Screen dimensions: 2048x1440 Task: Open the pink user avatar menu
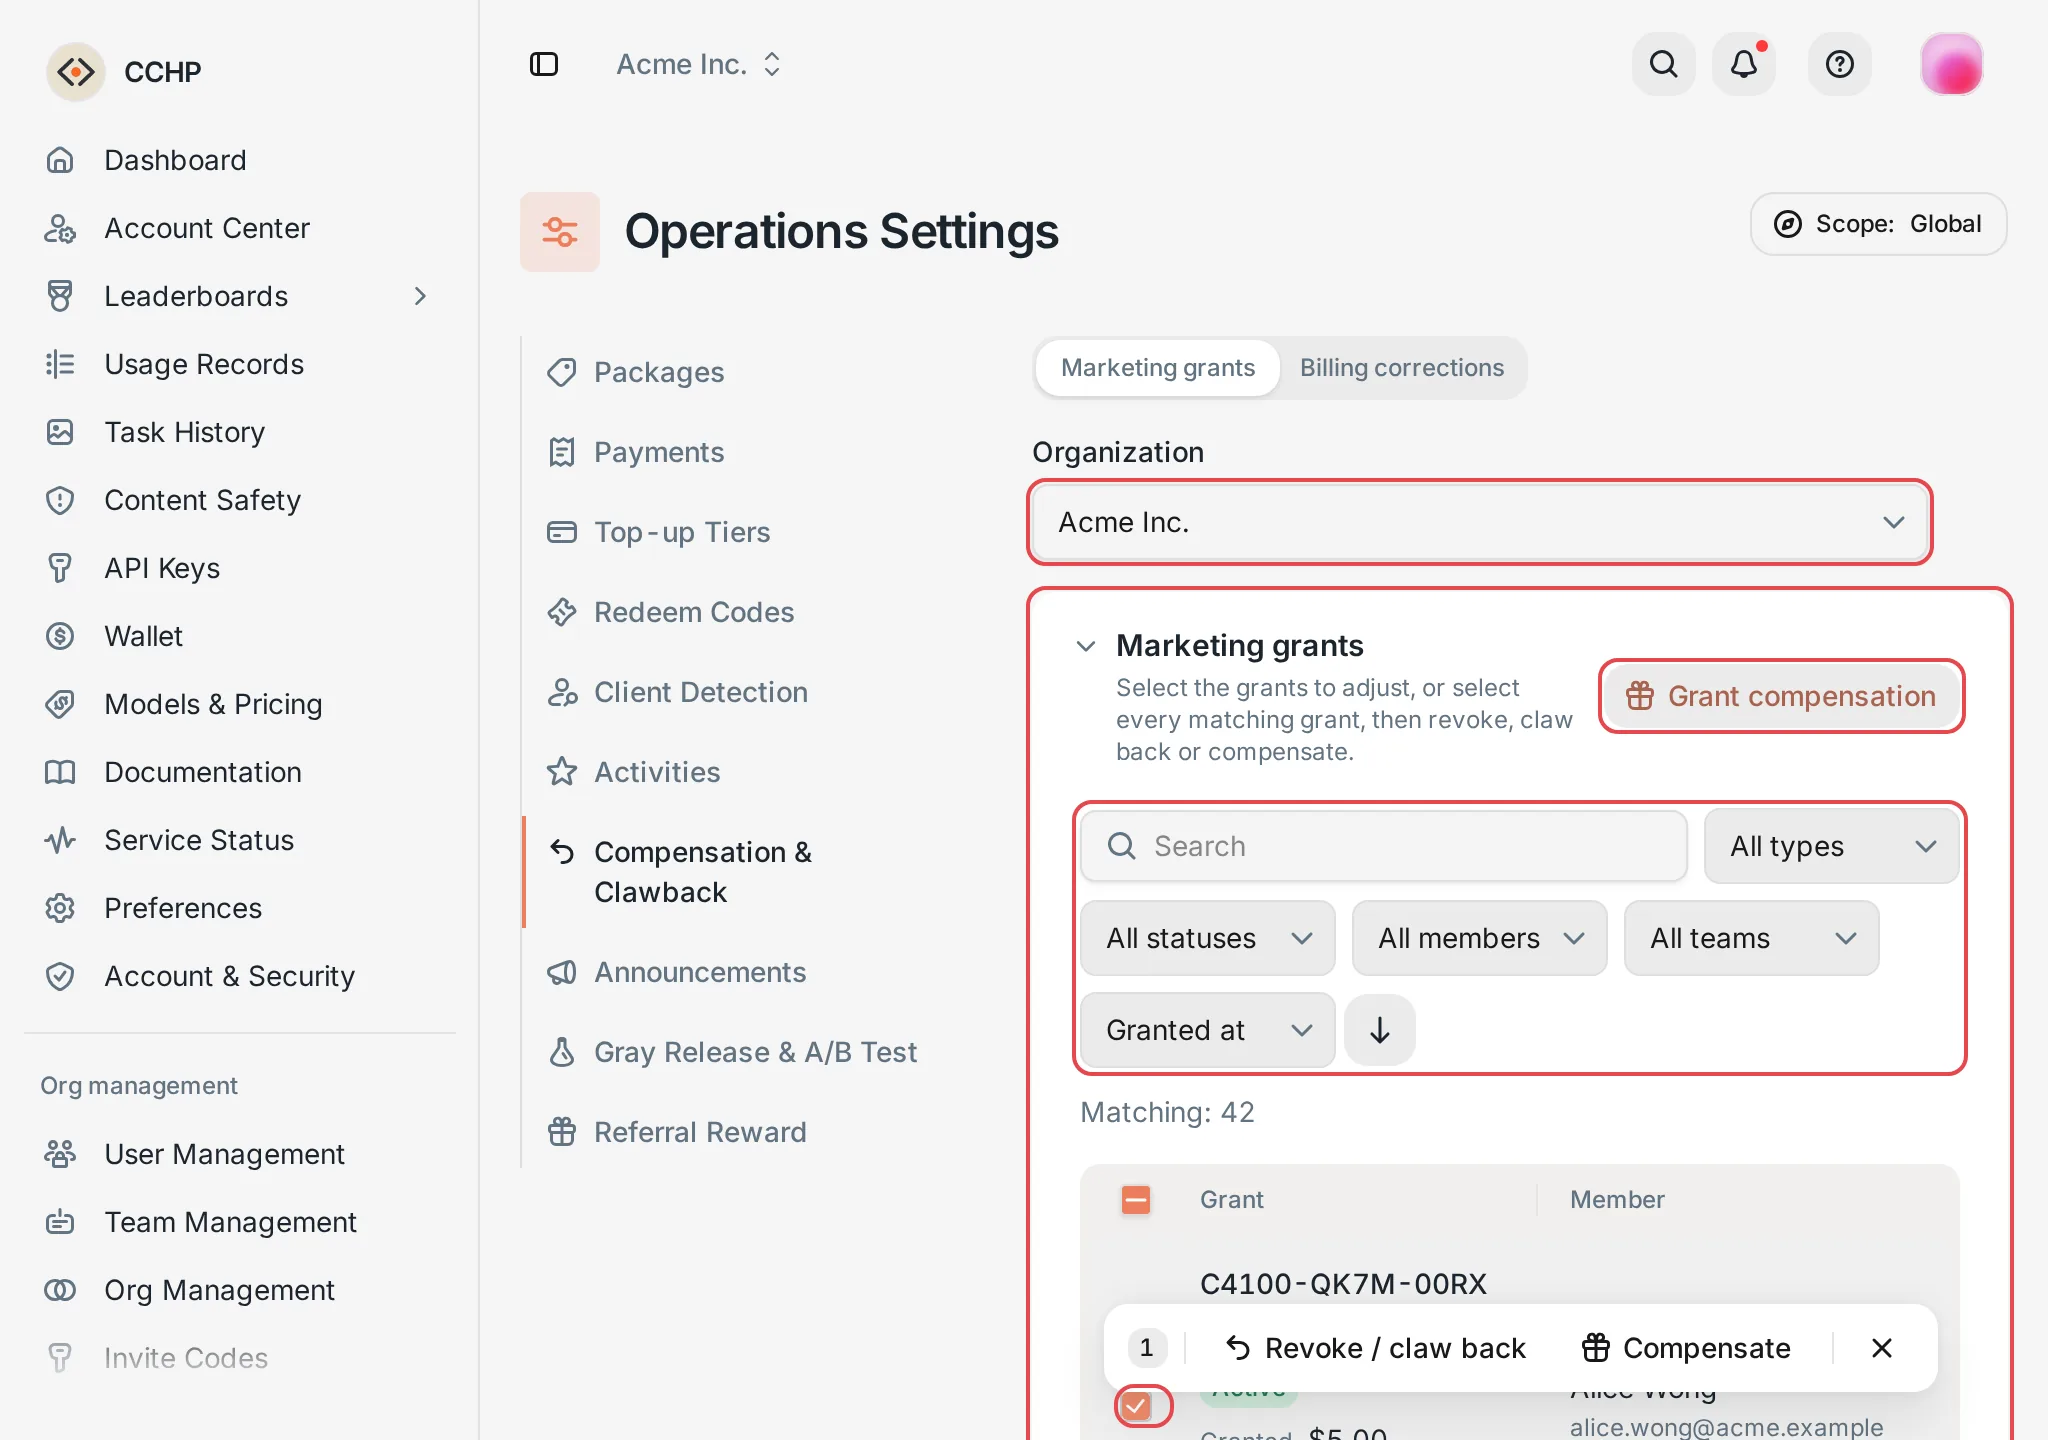pyautogui.click(x=1951, y=64)
